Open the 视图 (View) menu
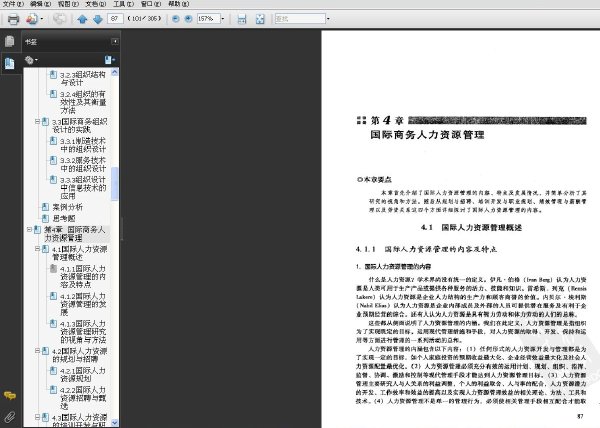This screenshot has height=428, width=600. tap(68, 4)
